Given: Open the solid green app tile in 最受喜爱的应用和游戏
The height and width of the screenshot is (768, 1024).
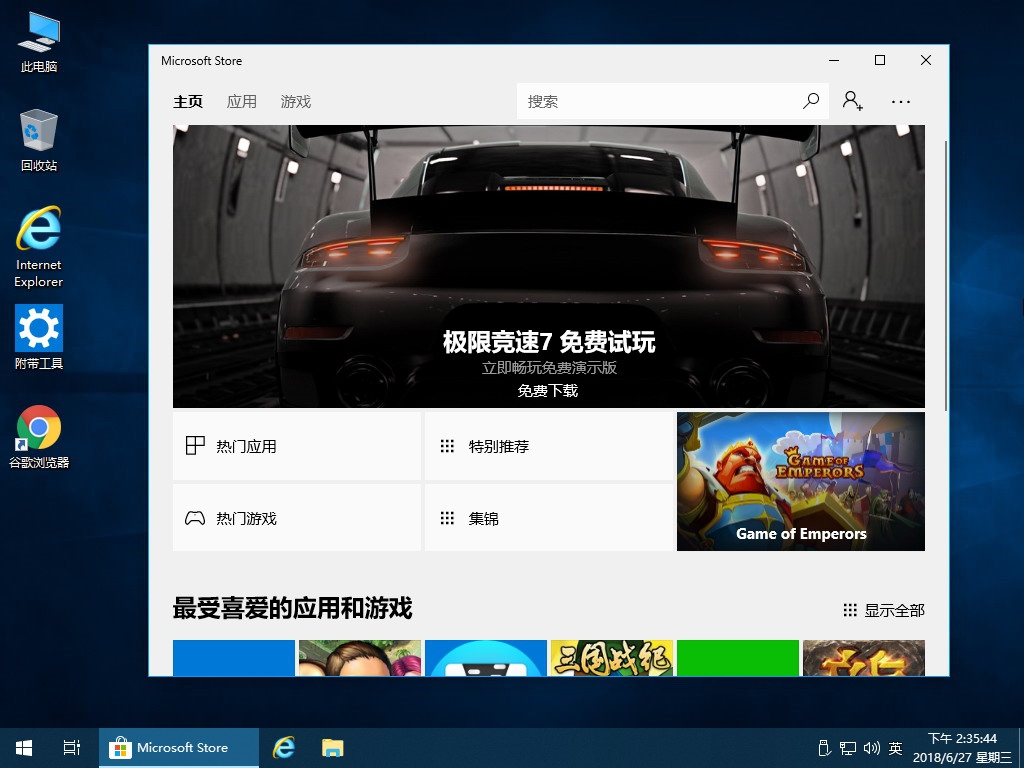Looking at the screenshot, I should [x=738, y=658].
